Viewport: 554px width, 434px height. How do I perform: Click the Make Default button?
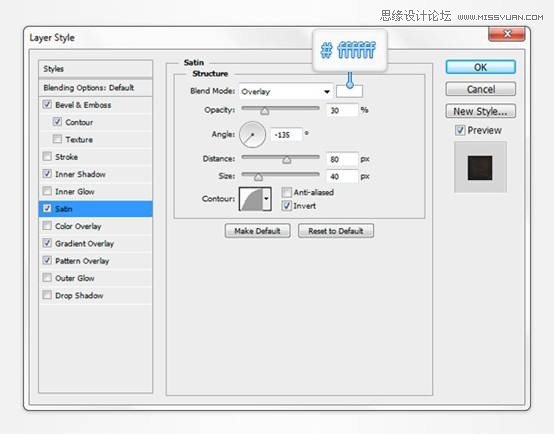coord(258,231)
